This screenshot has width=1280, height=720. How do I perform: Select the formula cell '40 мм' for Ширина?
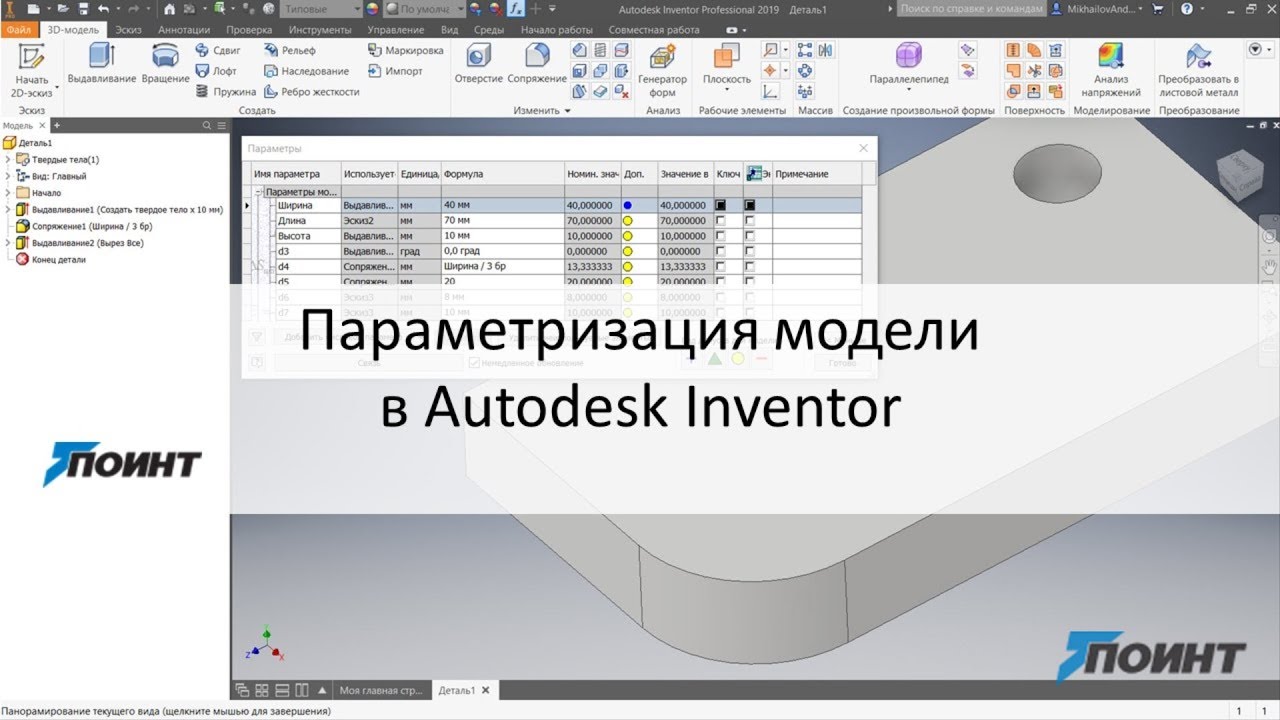(502, 205)
